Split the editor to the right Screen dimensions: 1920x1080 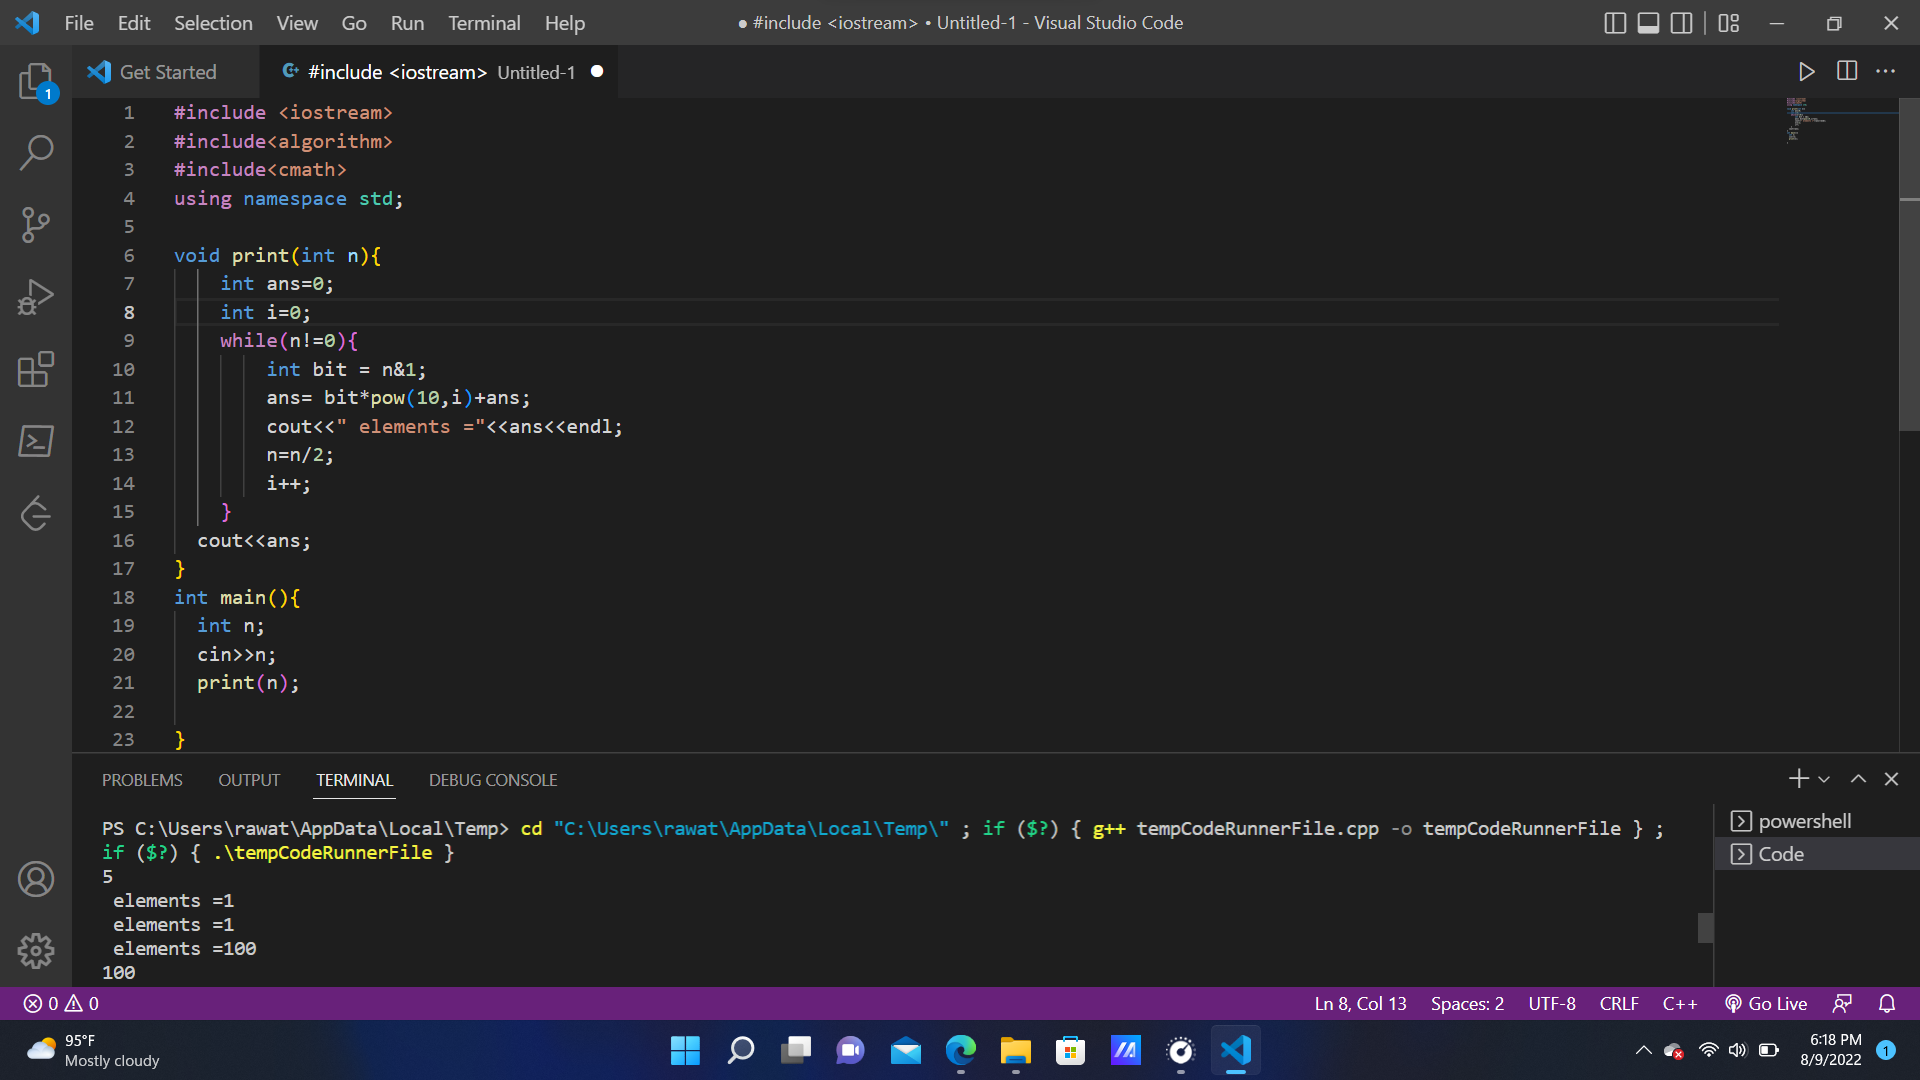[1847, 71]
